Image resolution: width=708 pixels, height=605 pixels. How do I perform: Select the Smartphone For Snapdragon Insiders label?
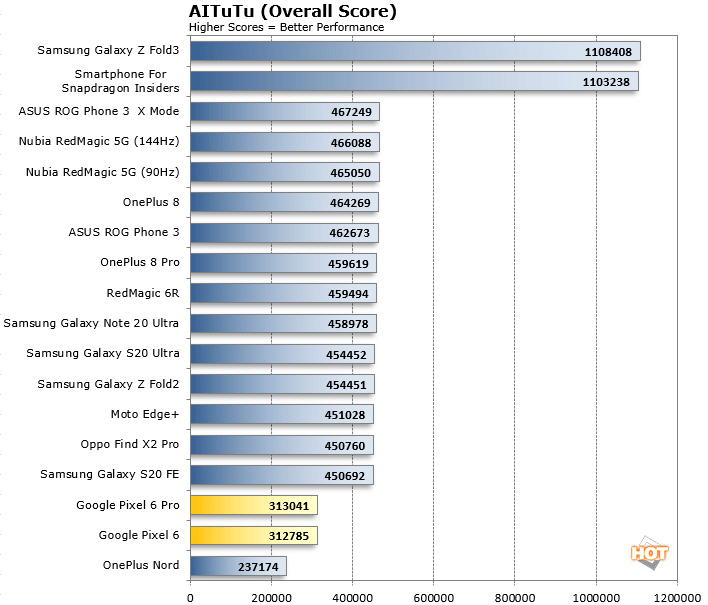tap(121, 81)
